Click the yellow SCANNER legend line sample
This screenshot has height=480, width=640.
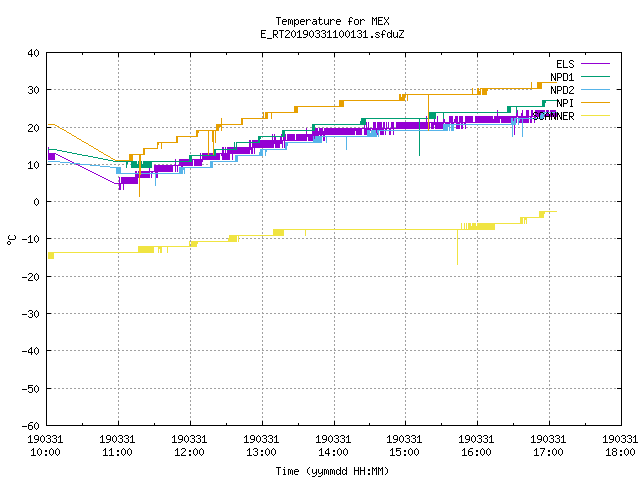pyautogui.click(x=595, y=116)
